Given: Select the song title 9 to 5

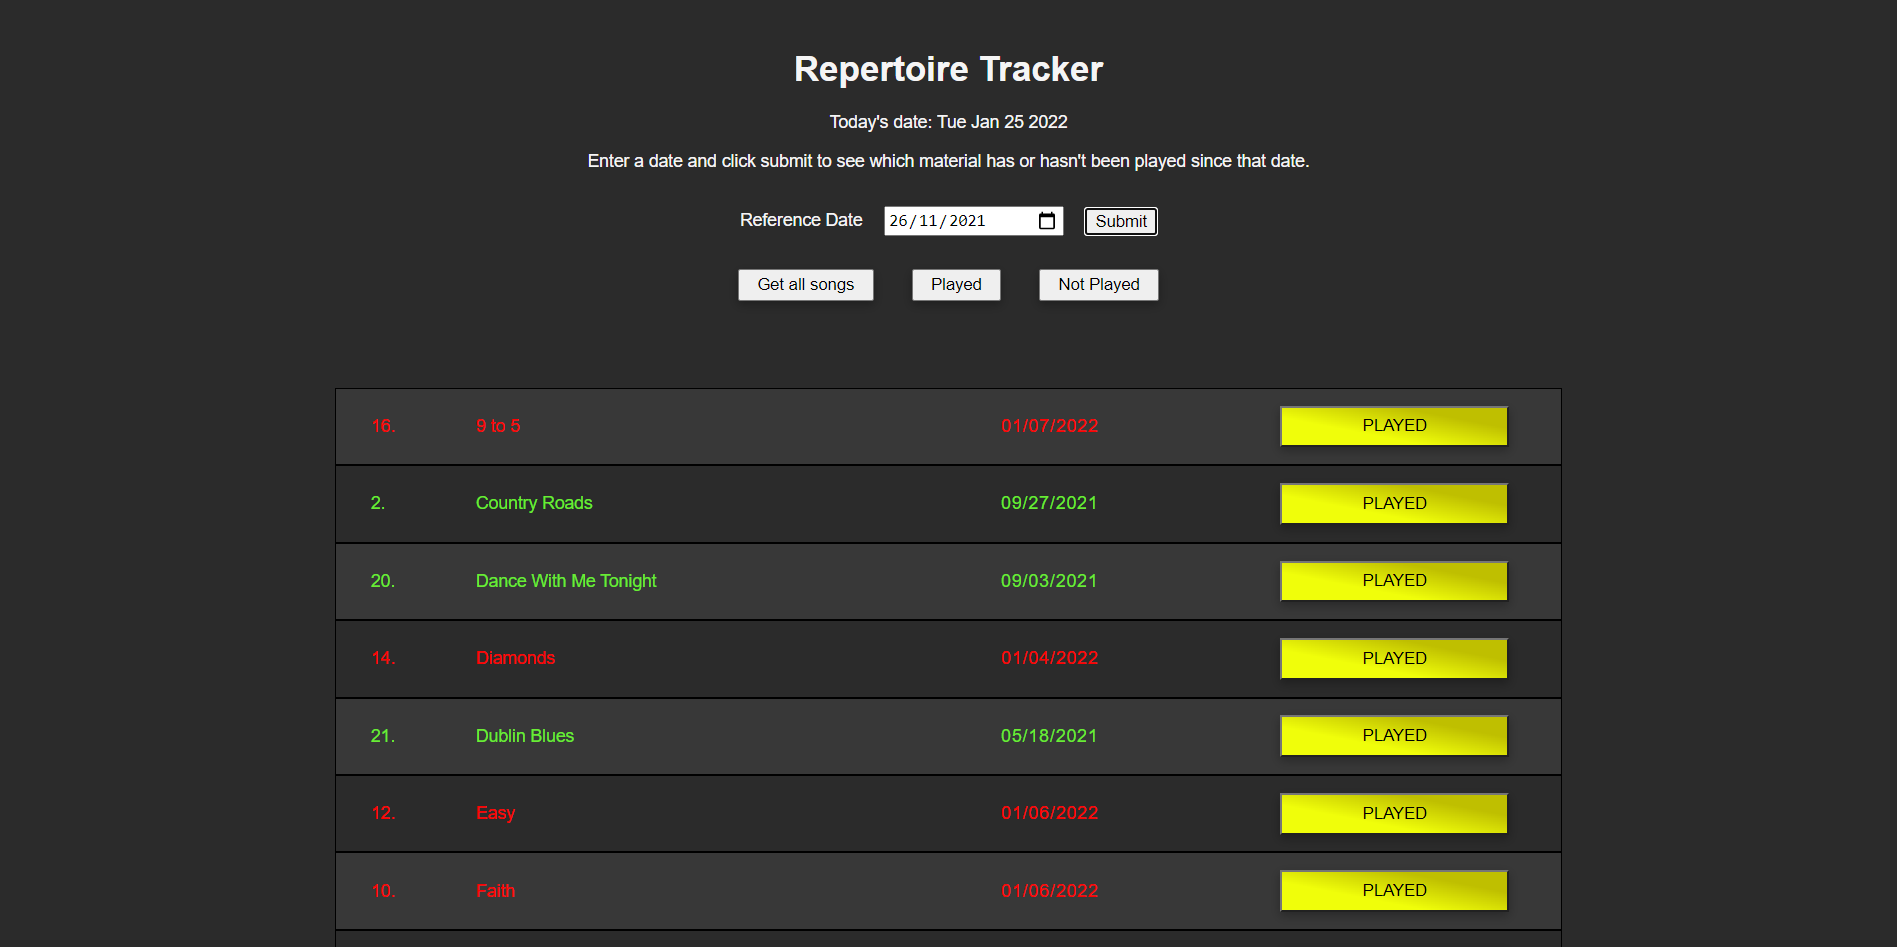Looking at the screenshot, I should 498,426.
